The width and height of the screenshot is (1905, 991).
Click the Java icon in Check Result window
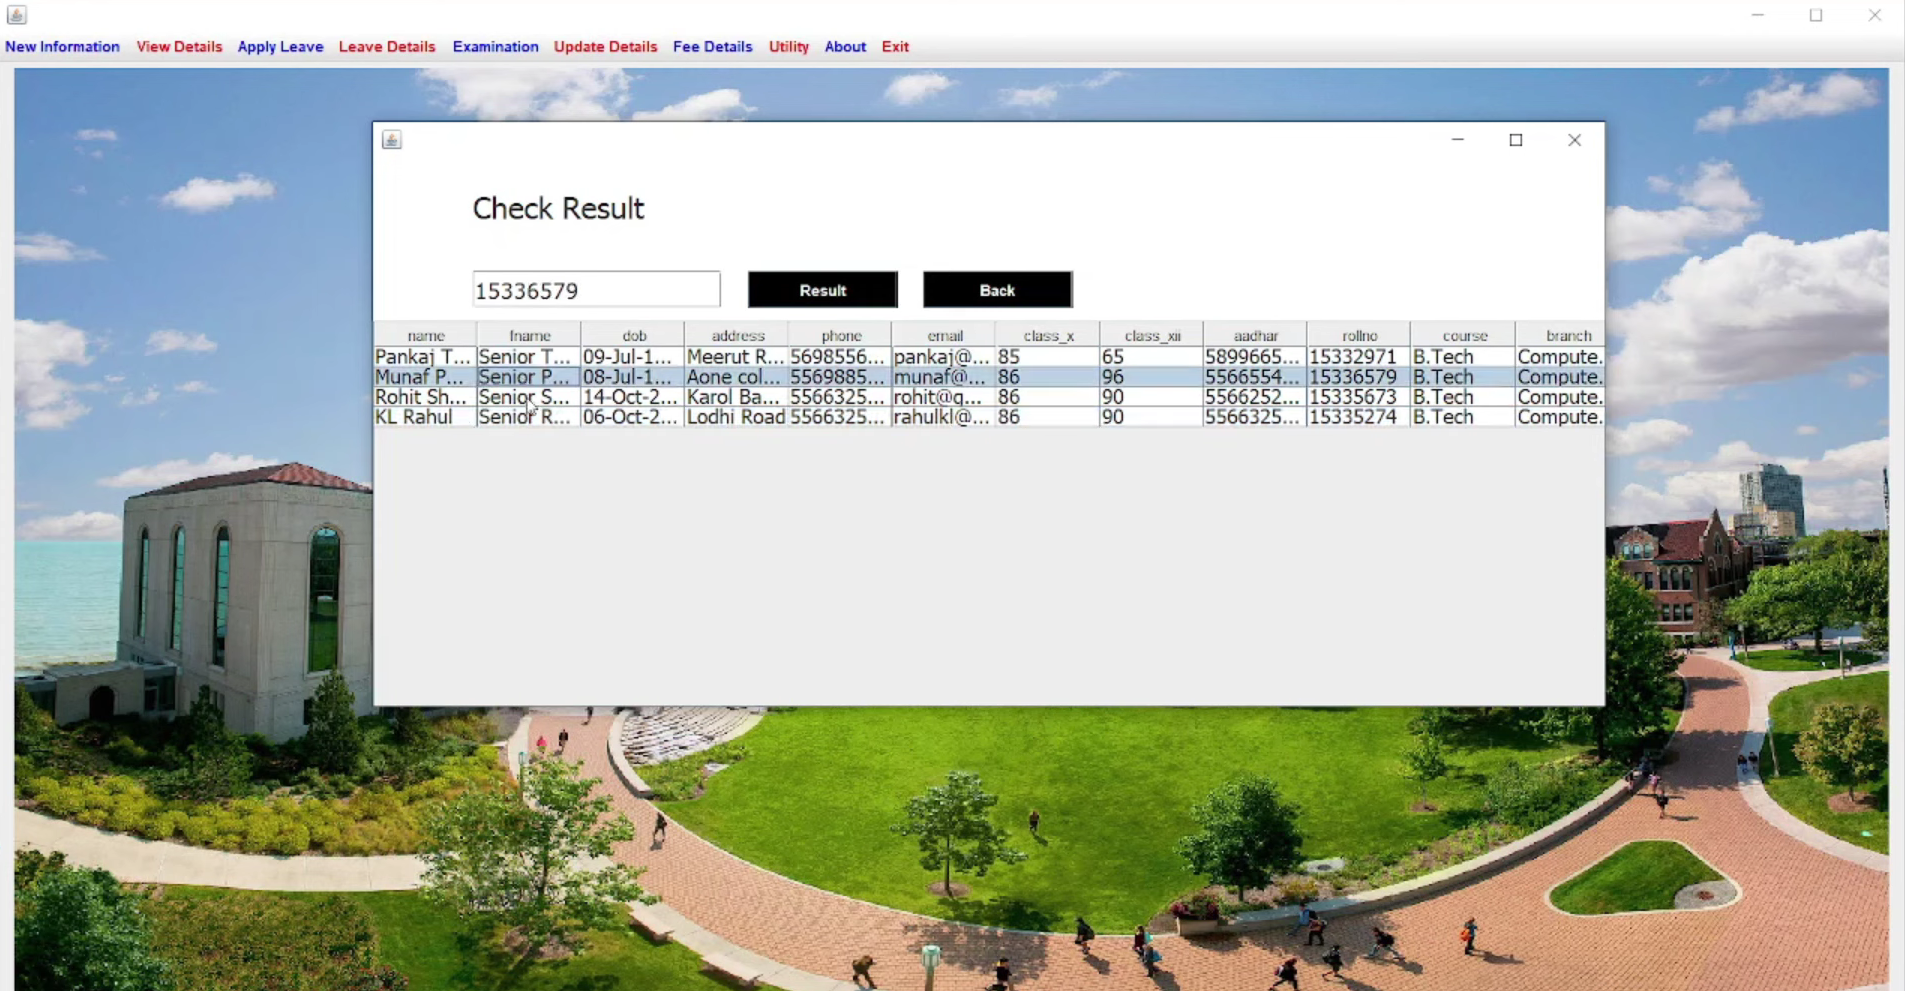coord(390,139)
